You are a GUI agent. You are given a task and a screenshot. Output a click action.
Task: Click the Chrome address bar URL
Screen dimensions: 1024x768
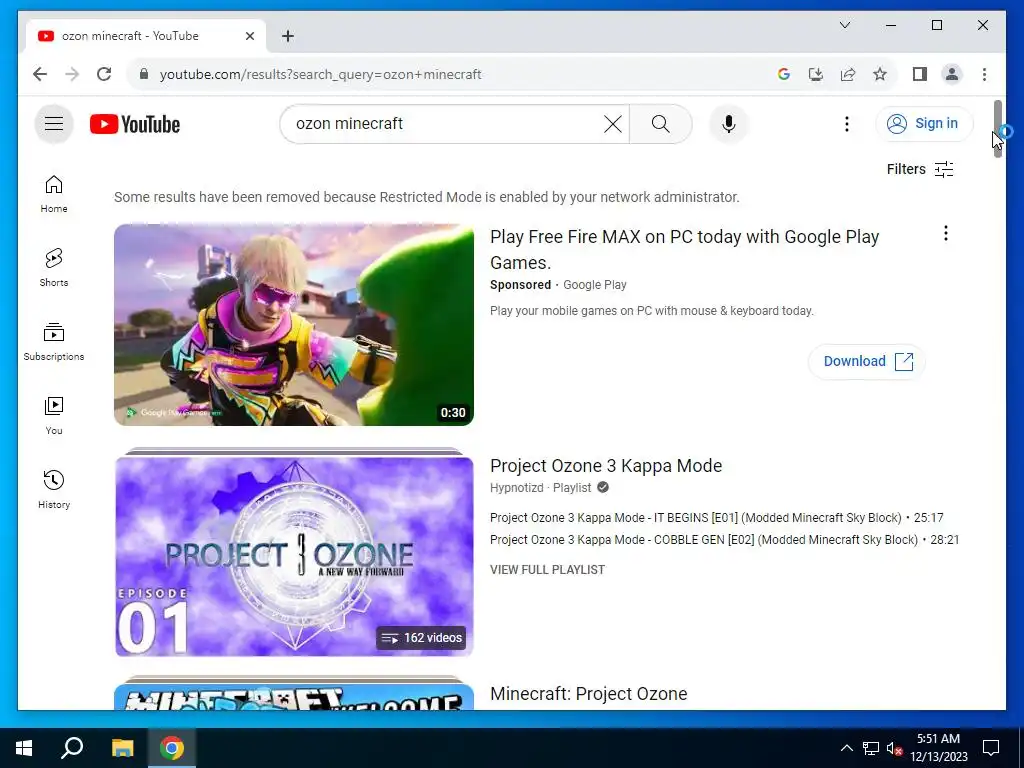pyautogui.click(x=321, y=74)
